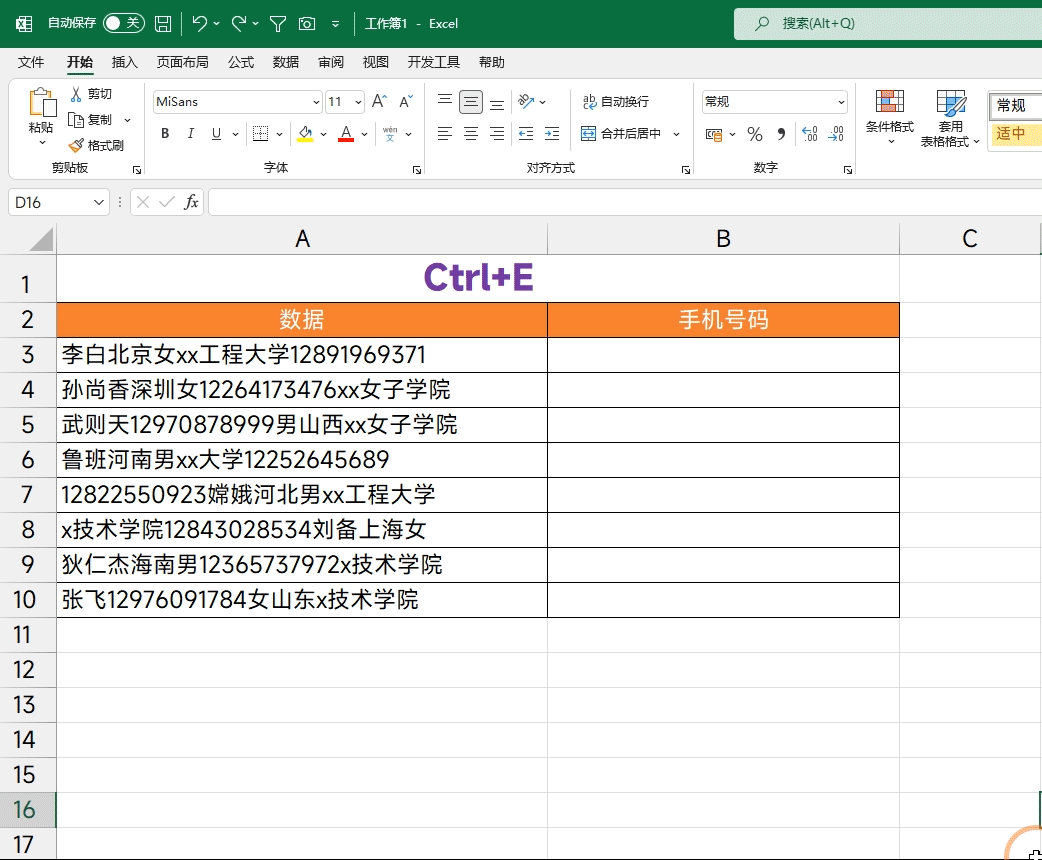Open the MiSans font name dropdown
1042x860 pixels.
316,102
